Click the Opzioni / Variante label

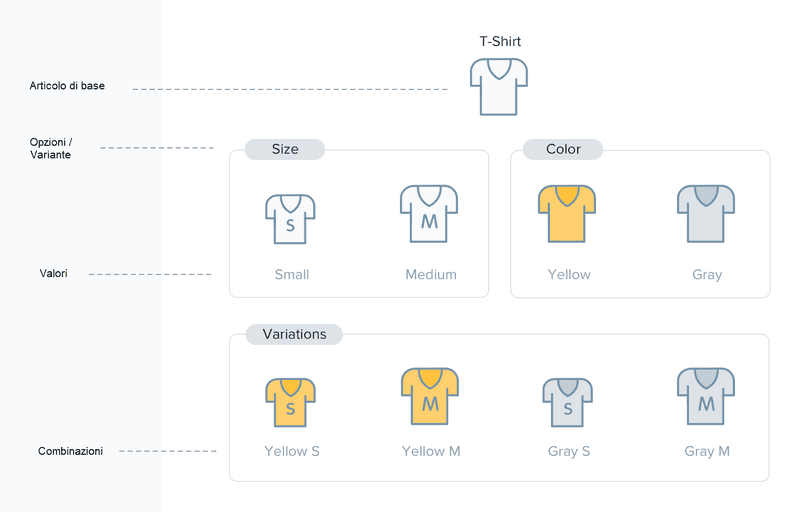(x=51, y=148)
